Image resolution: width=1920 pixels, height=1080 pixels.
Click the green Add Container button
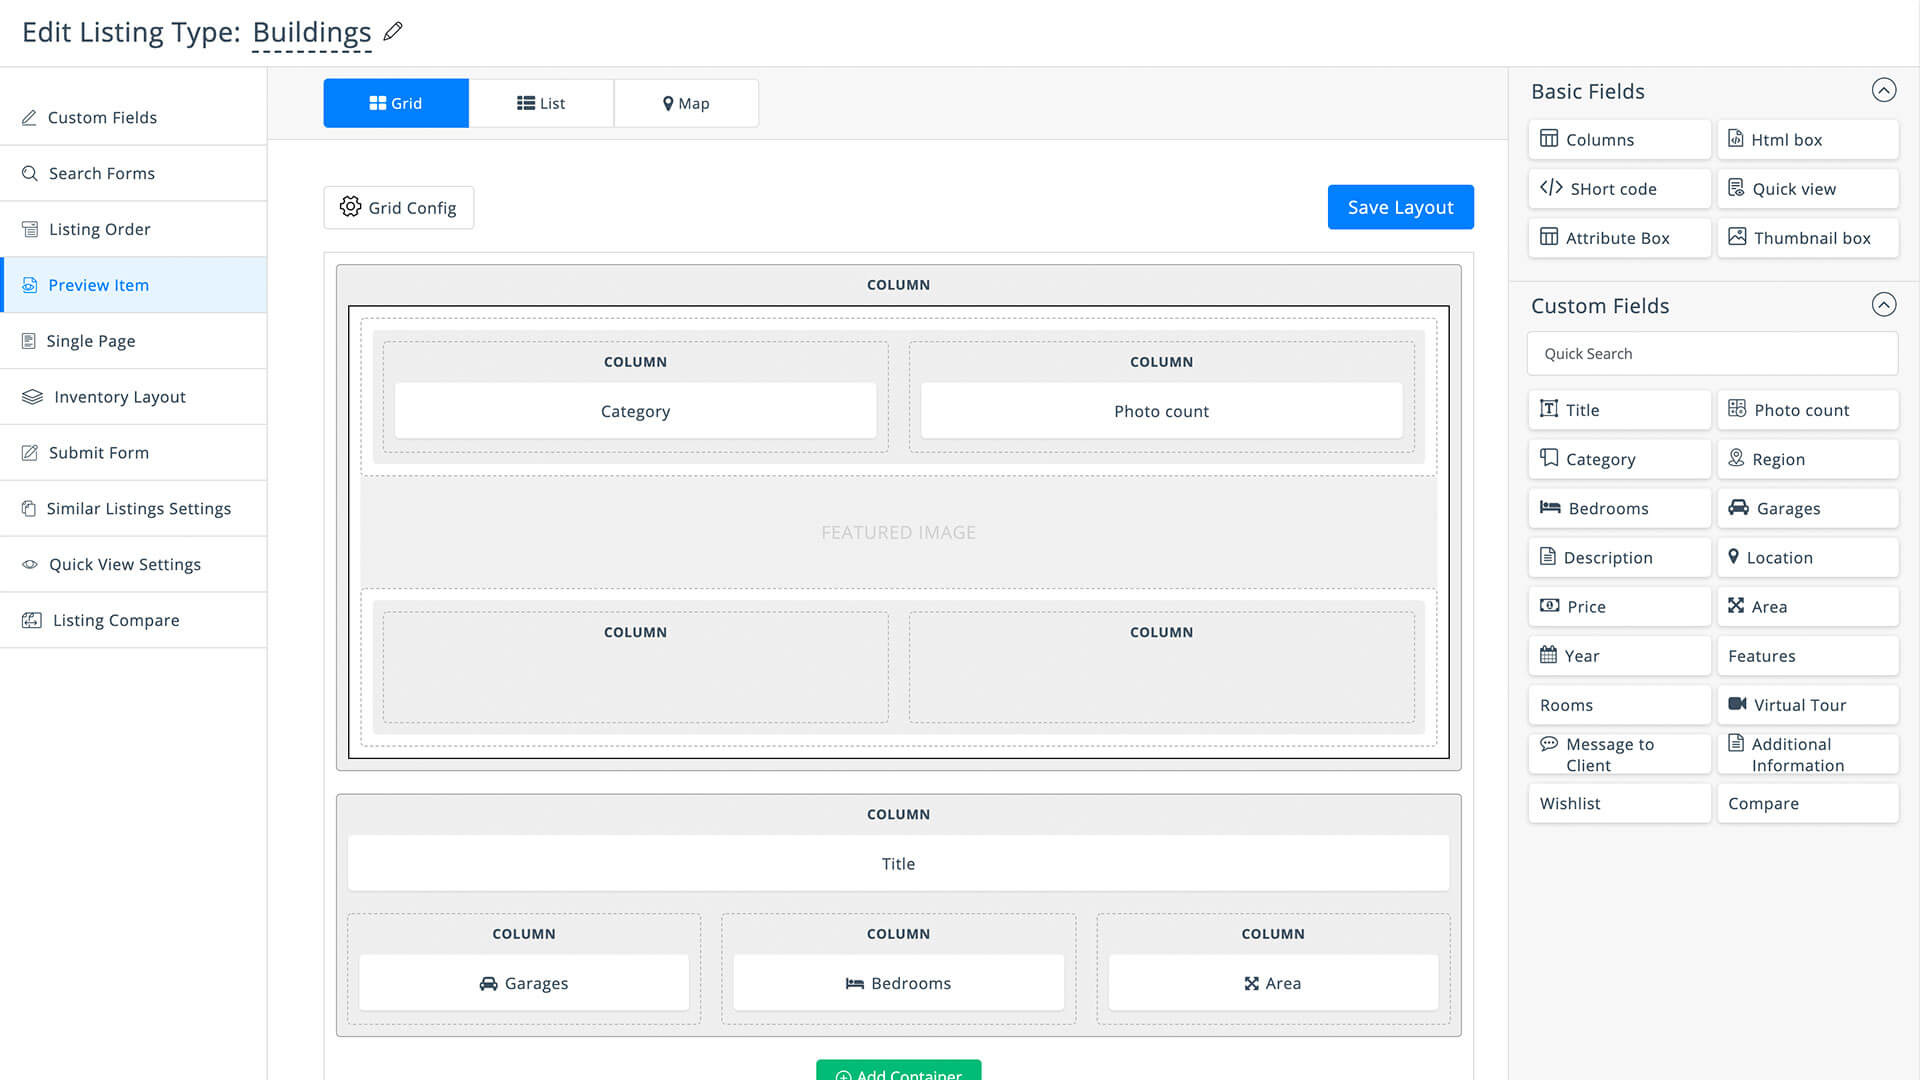pyautogui.click(x=898, y=1070)
